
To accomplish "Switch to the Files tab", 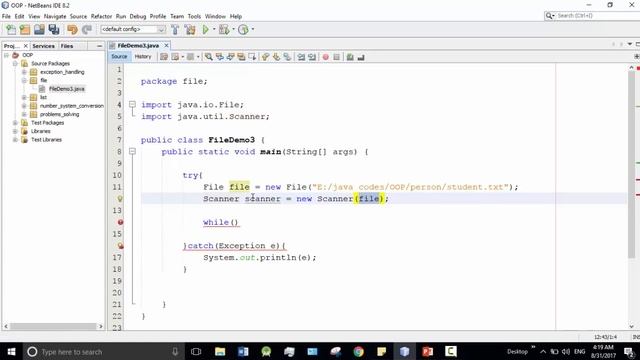I will click(x=67, y=46).
